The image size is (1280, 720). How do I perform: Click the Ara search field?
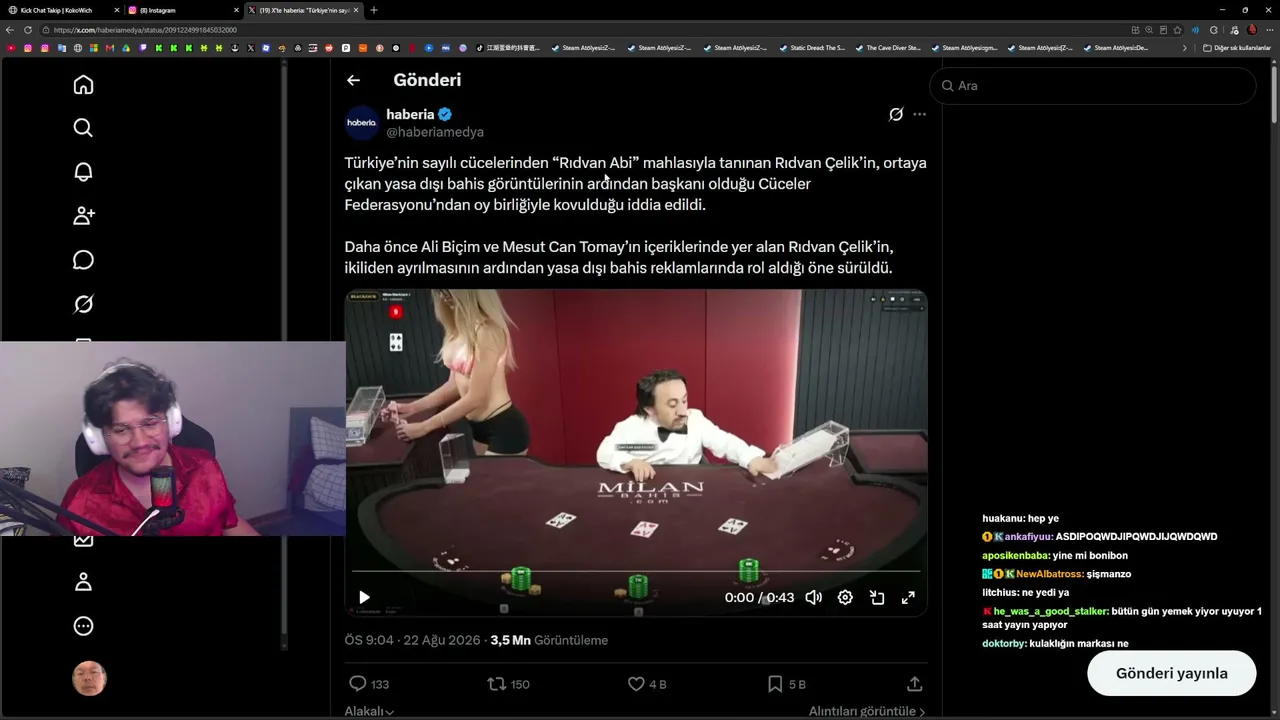tap(1093, 86)
